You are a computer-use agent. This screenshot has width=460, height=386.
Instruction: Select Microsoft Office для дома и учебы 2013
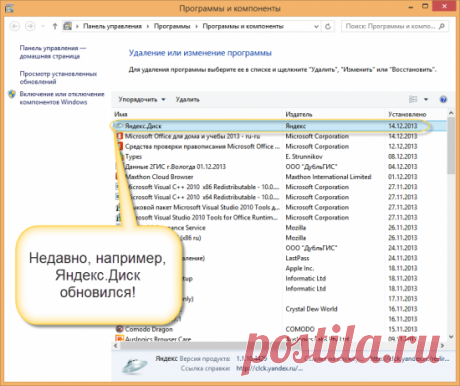pyautogui.click(x=279, y=136)
